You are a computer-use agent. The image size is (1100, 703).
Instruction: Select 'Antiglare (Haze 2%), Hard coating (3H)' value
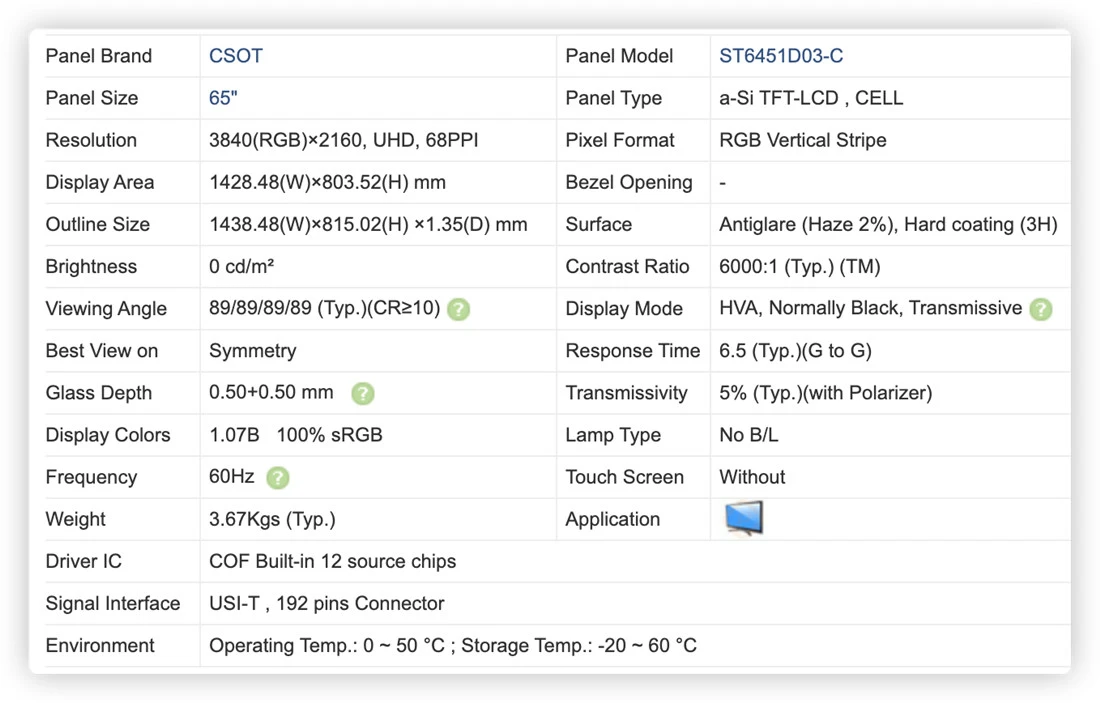point(888,225)
